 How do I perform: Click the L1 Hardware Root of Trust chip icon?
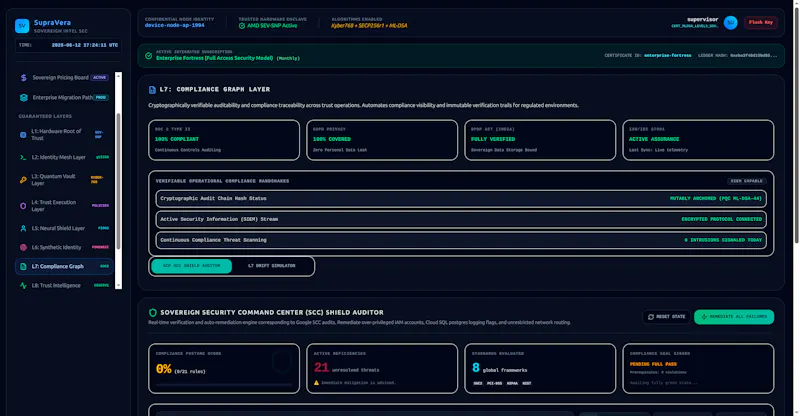click(23, 135)
